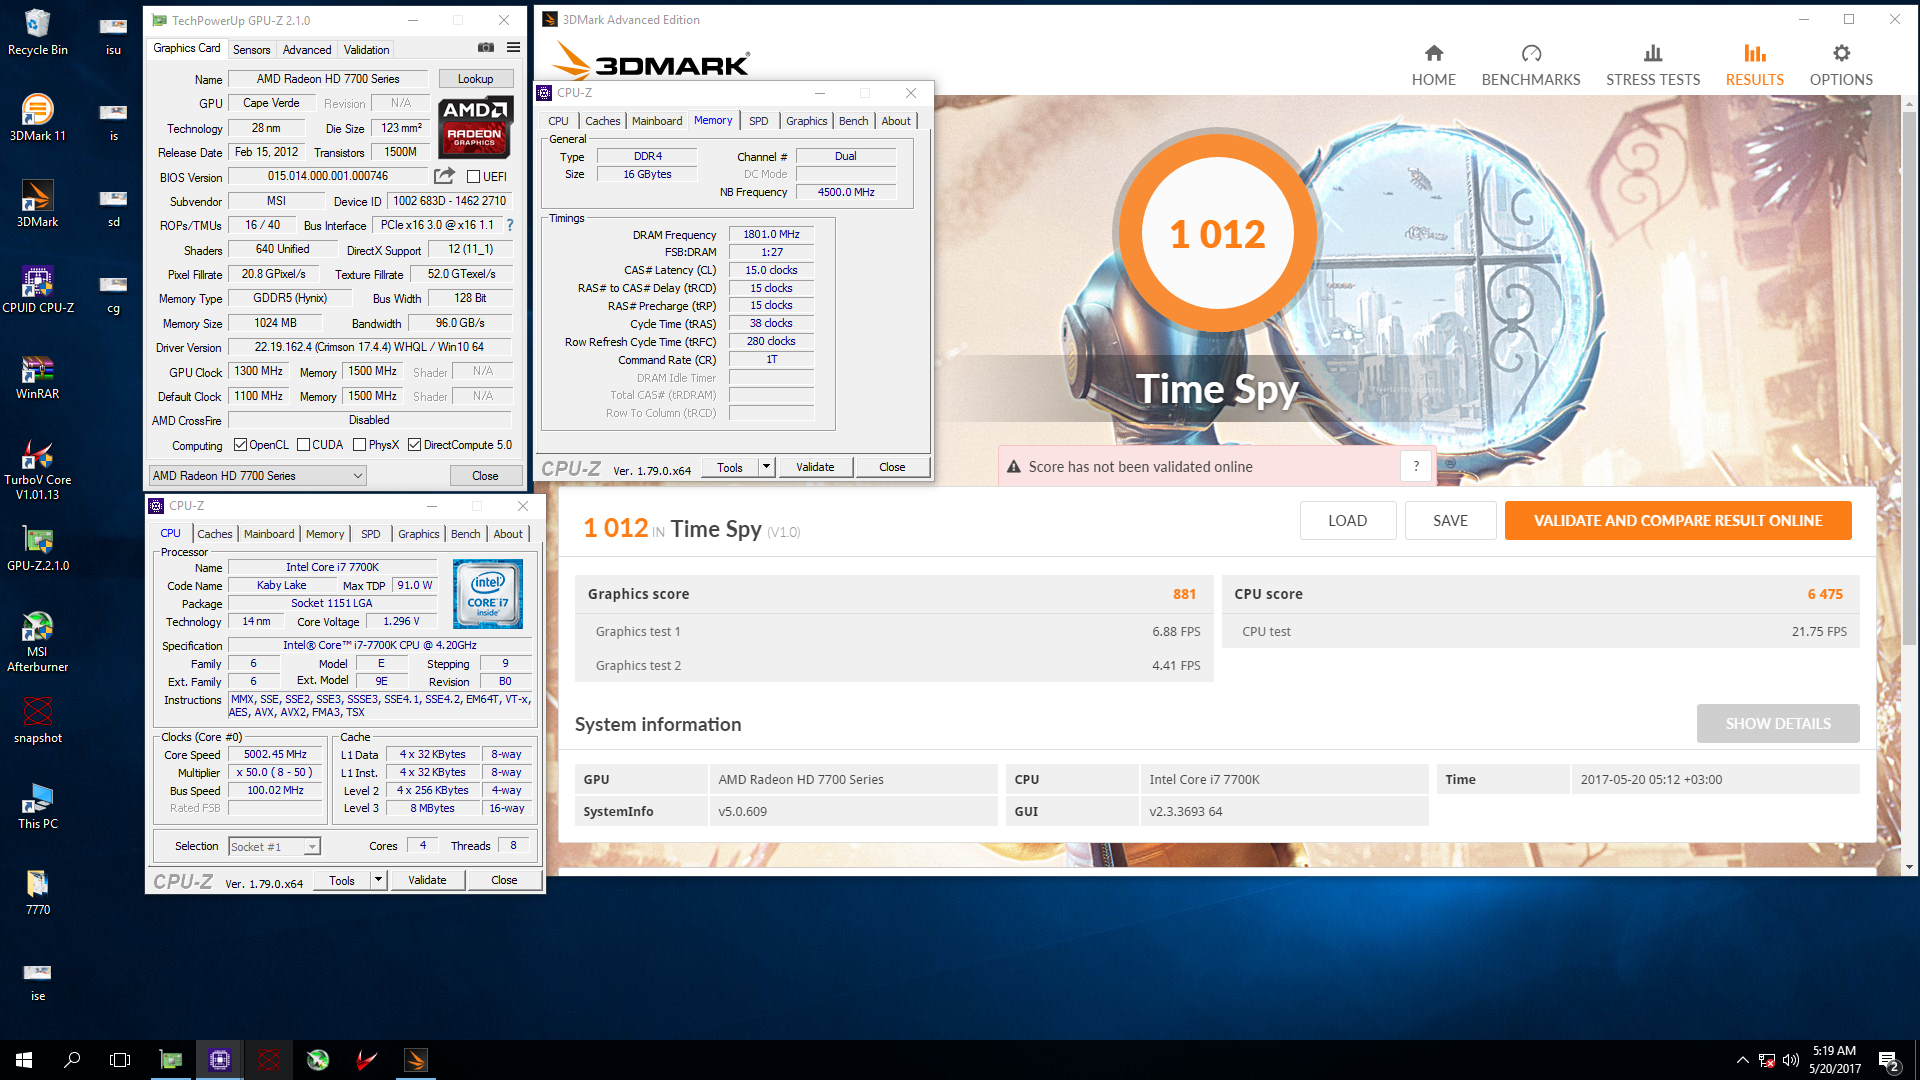This screenshot has height=1080, width=1920.
Task: Click Close button in GPU-Z
Action: click(485, 476)
